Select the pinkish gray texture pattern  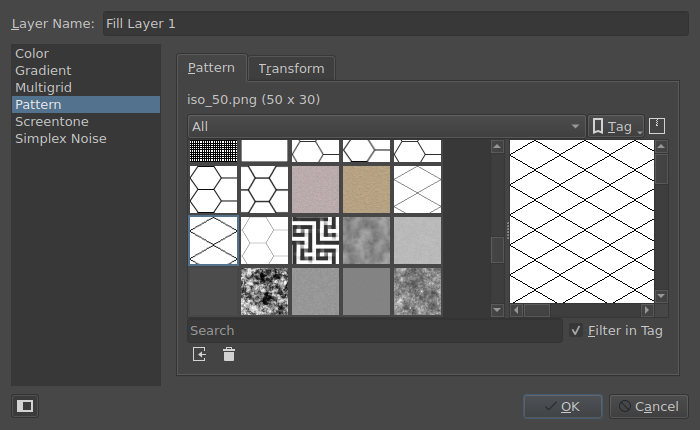(315, 189)
